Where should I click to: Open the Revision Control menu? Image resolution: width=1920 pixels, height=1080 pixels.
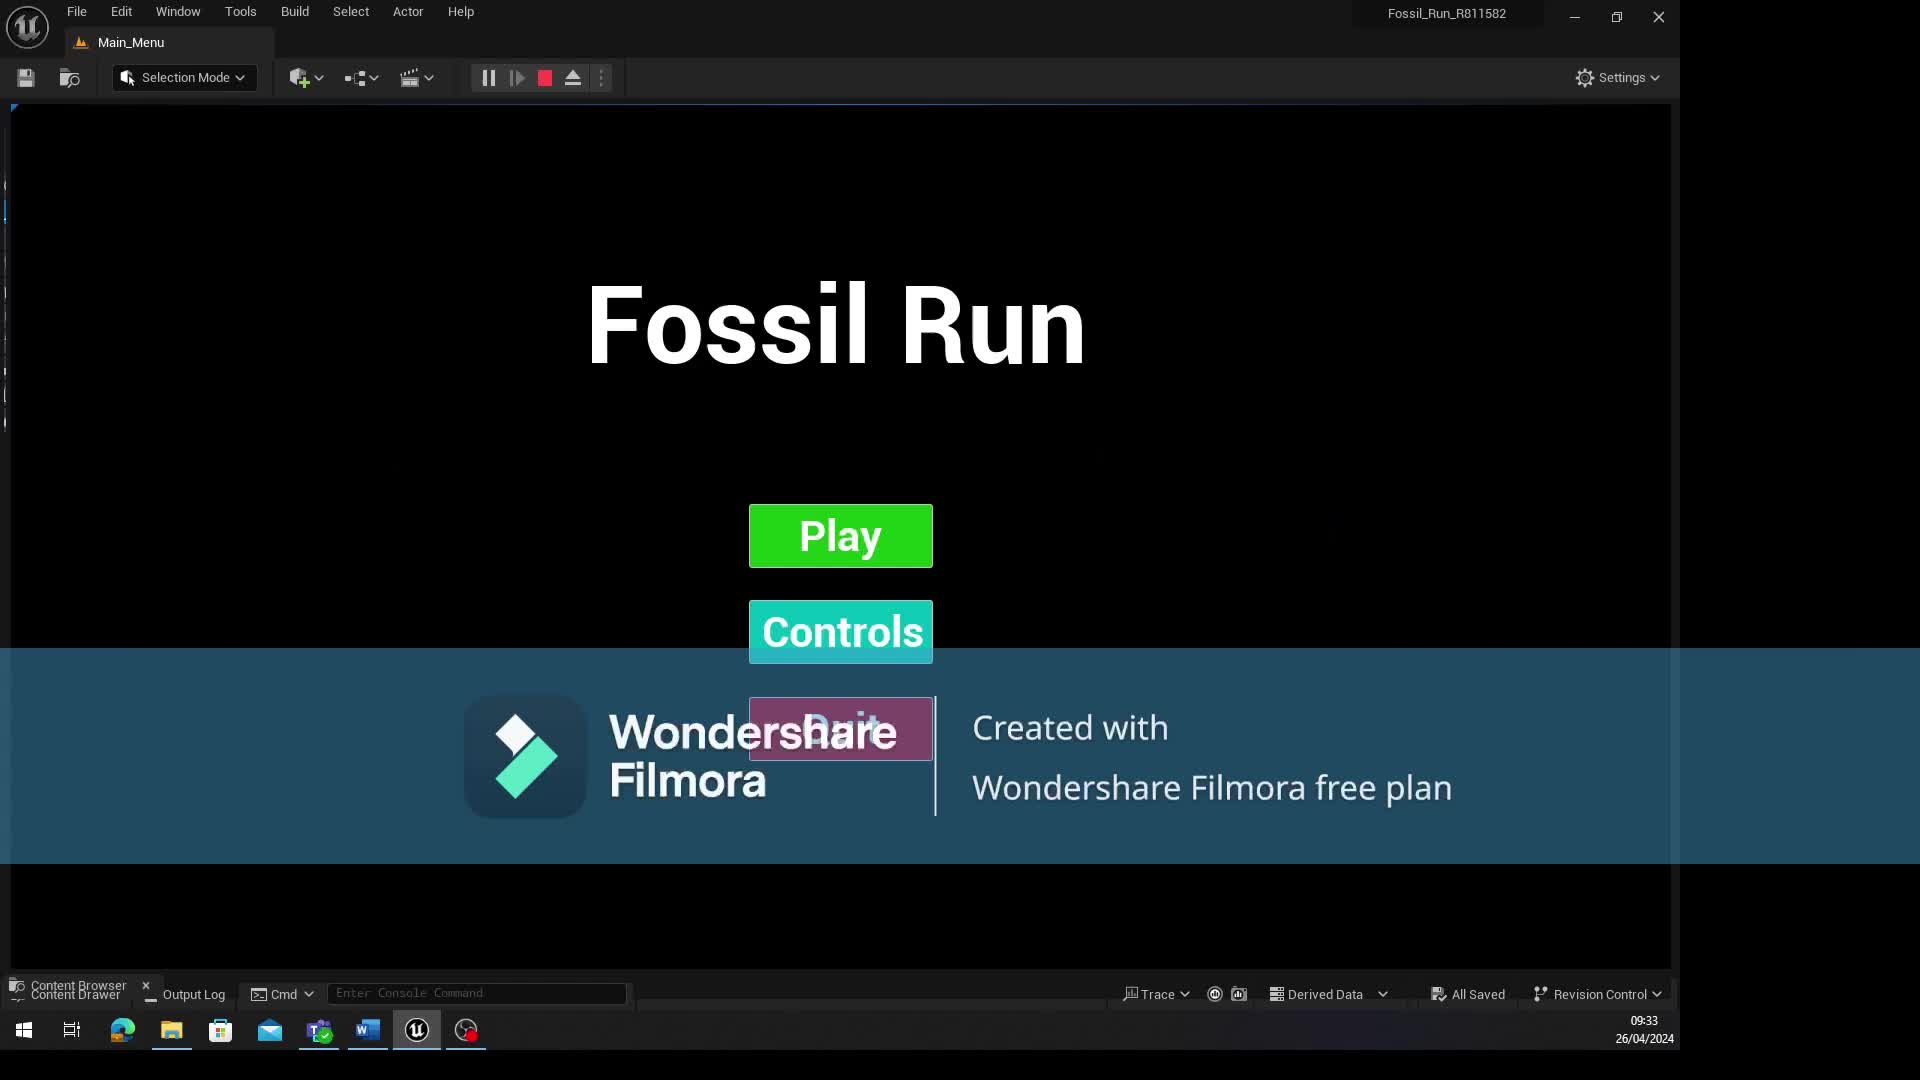[x=1597, y=994]
